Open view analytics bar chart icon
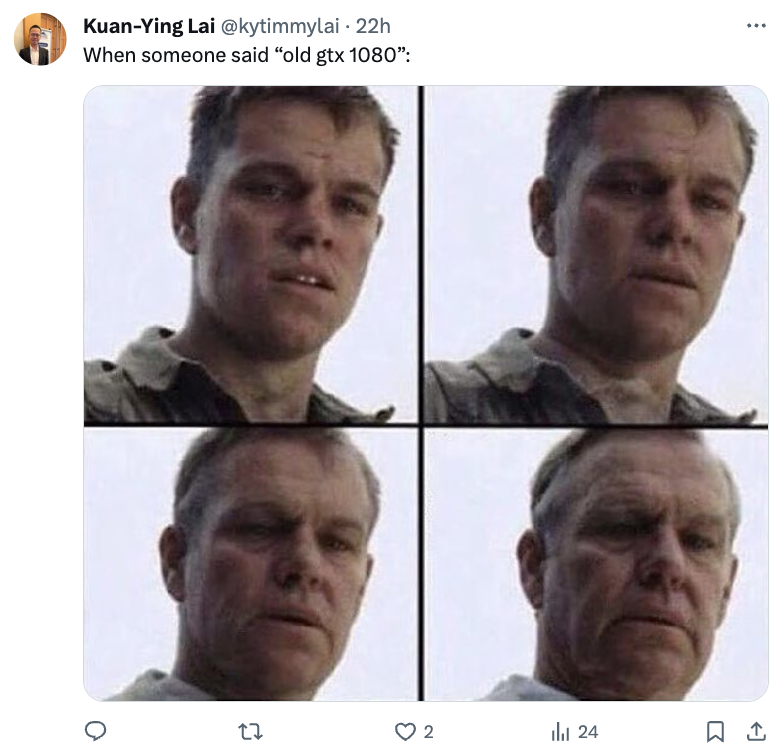The height and width of the screenshot is (750, 782). tap(561, 732)
